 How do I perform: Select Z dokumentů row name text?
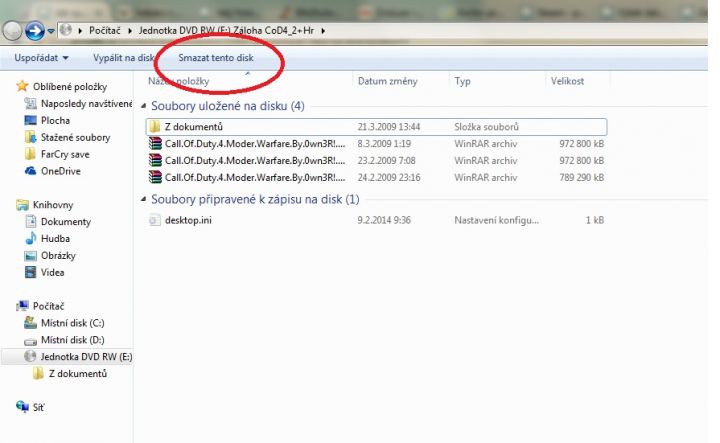194,127
